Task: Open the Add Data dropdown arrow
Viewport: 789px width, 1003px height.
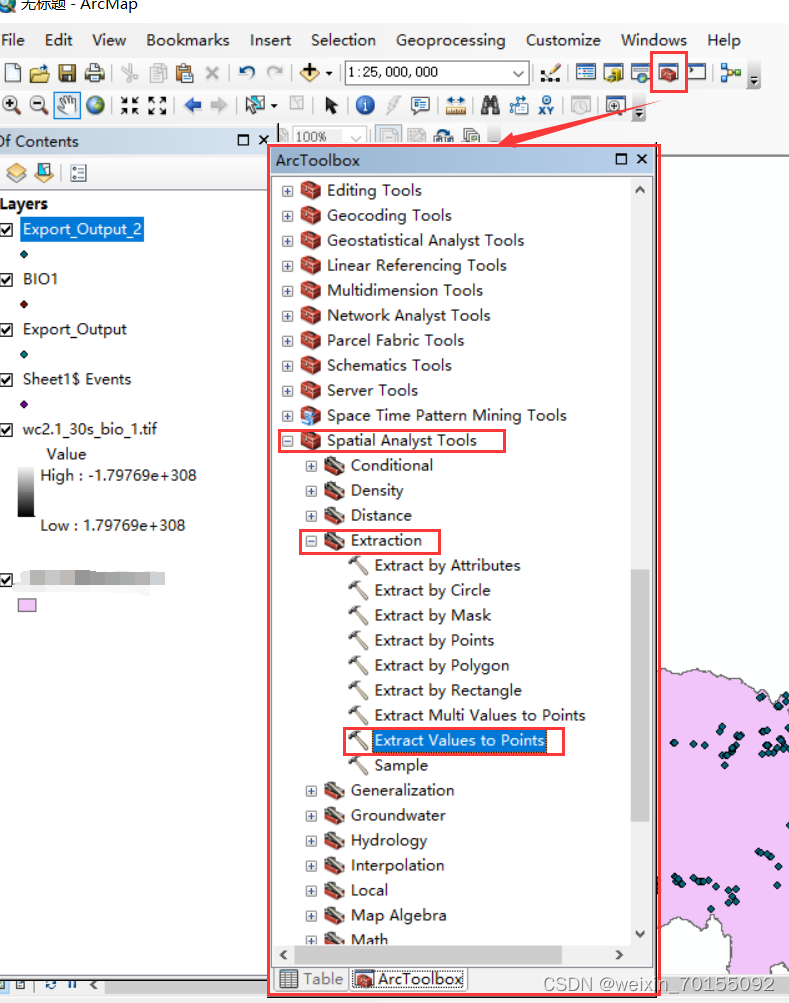Action: (x=329, y=73)
